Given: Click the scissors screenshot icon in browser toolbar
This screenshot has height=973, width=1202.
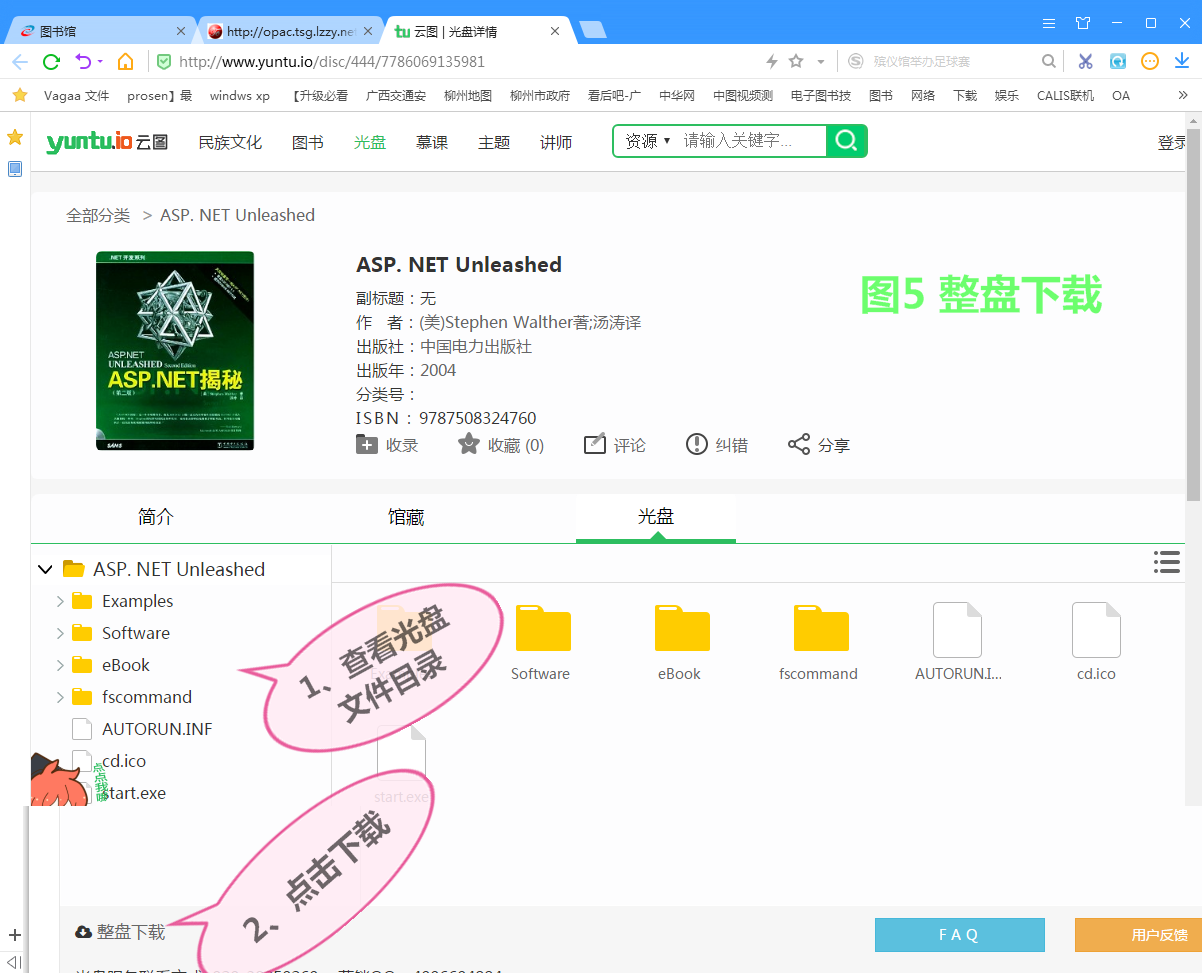Looking at the screenshot, I should 1085,61.
